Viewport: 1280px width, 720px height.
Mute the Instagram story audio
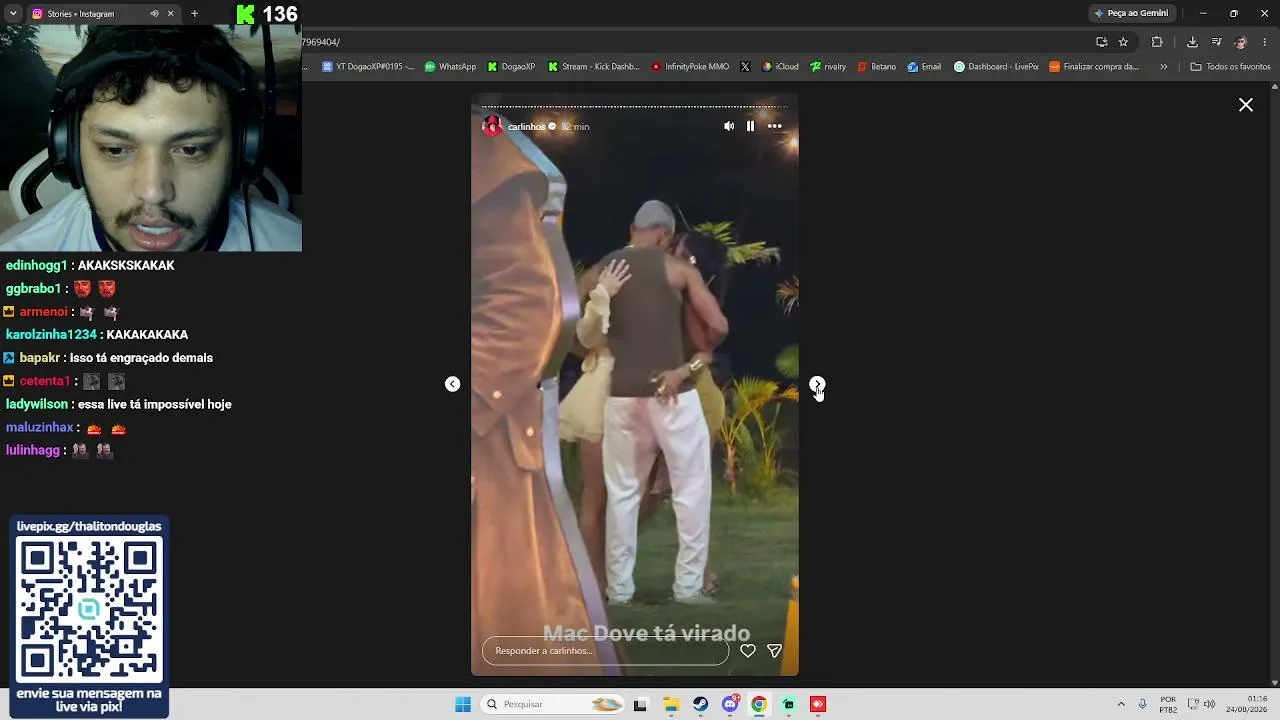tap(729, 126)
